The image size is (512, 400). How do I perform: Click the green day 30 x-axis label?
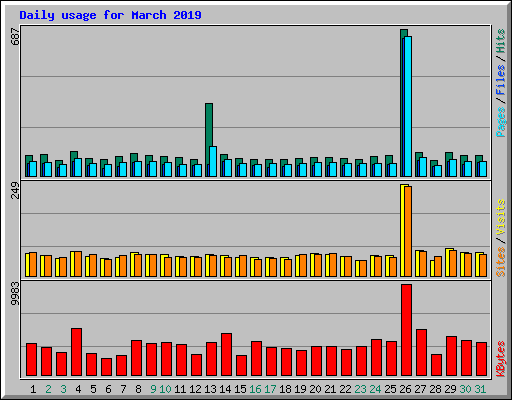point(465,389)
